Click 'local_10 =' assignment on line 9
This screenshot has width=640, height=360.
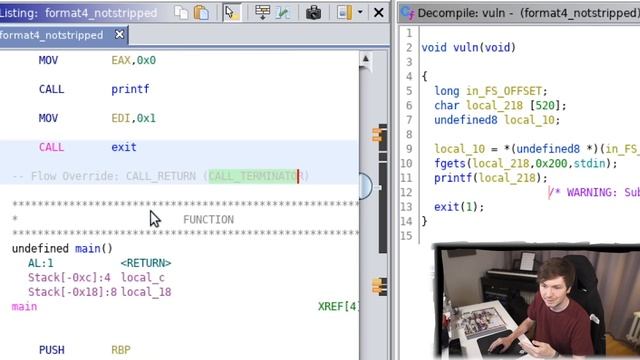pos(466,149)
